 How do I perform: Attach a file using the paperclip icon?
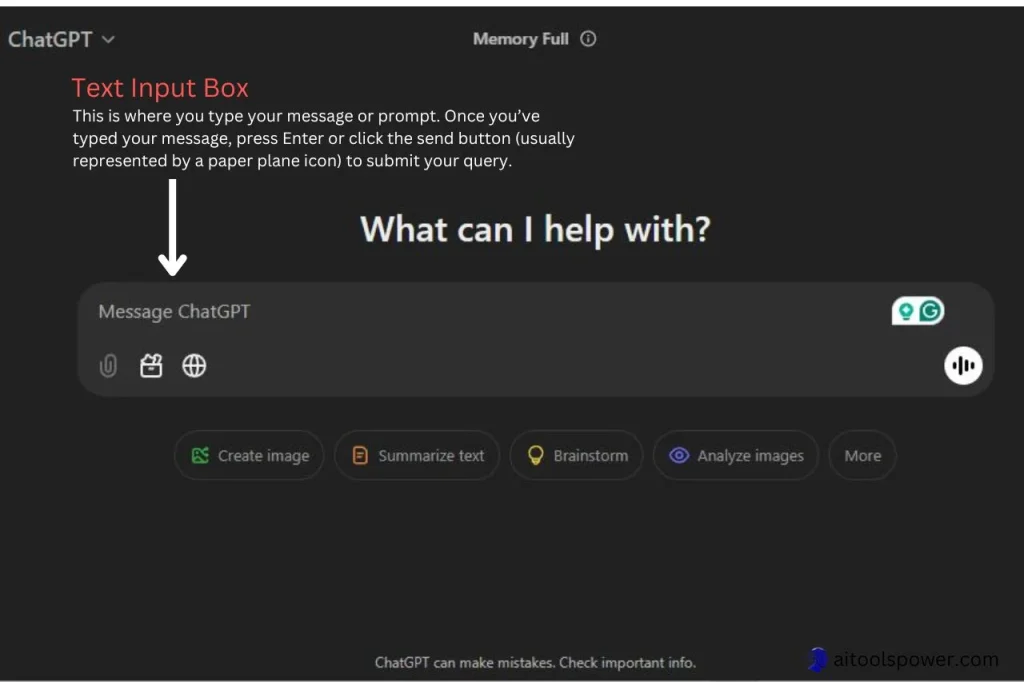[x=108, y=367]
